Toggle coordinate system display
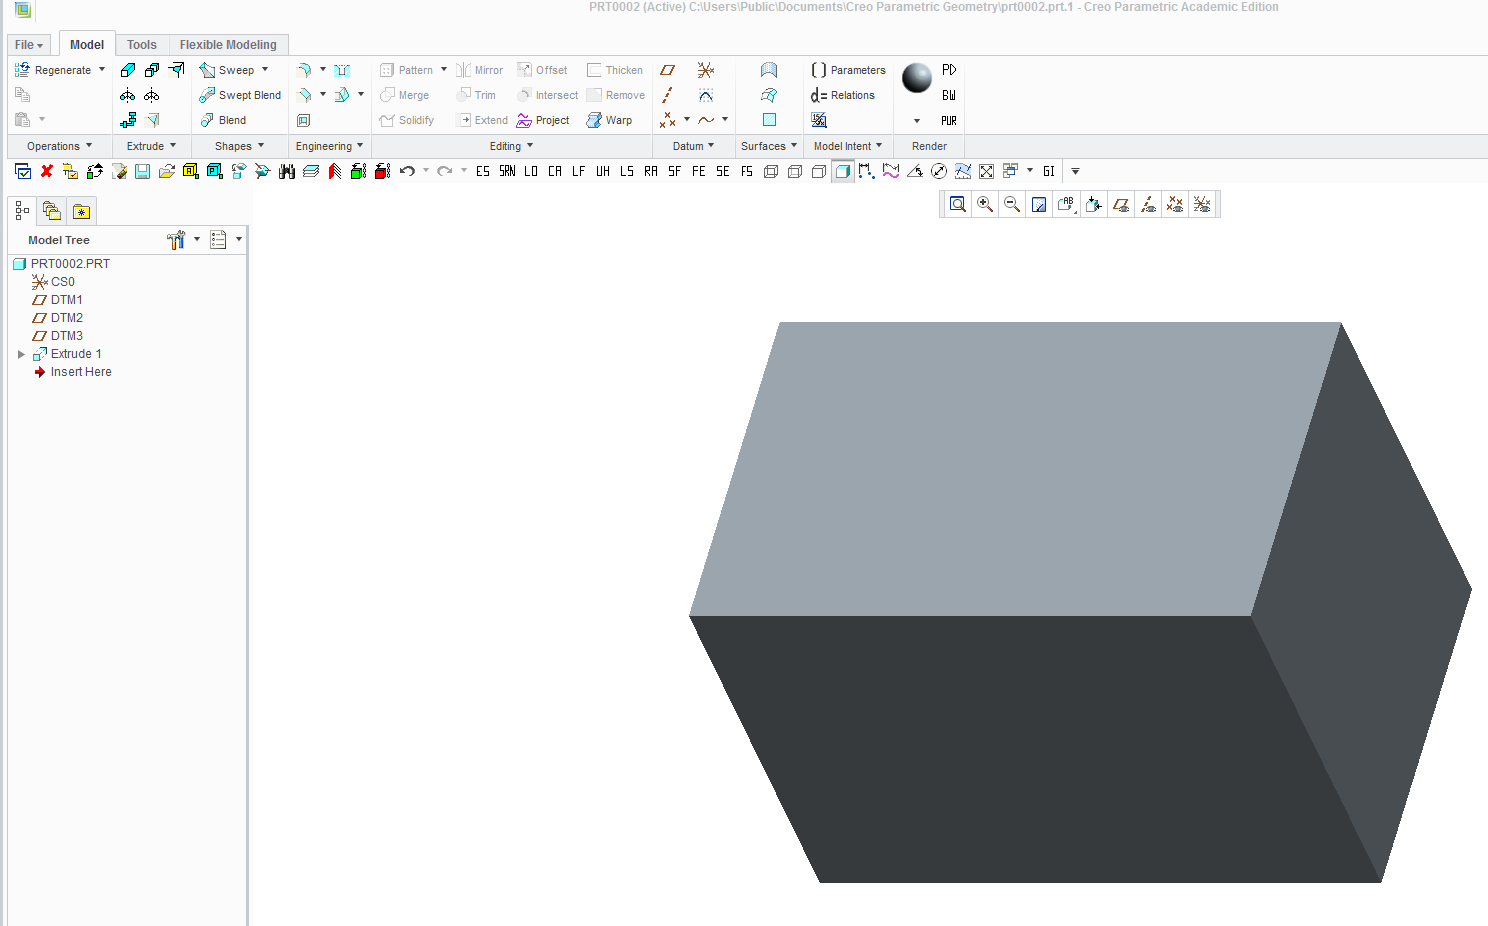 point(1202,204)
